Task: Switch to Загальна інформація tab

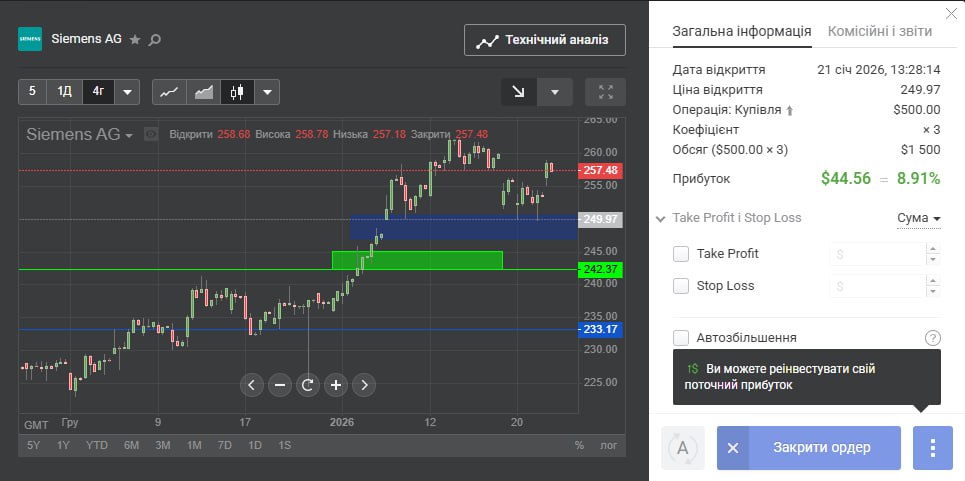Action: coord(742,31)
